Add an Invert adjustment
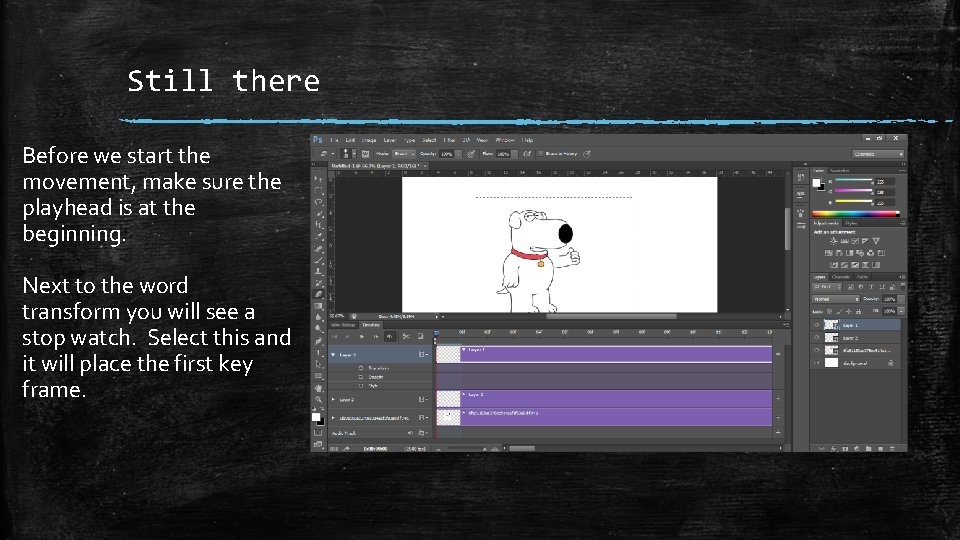 click(x=834, y=264)
